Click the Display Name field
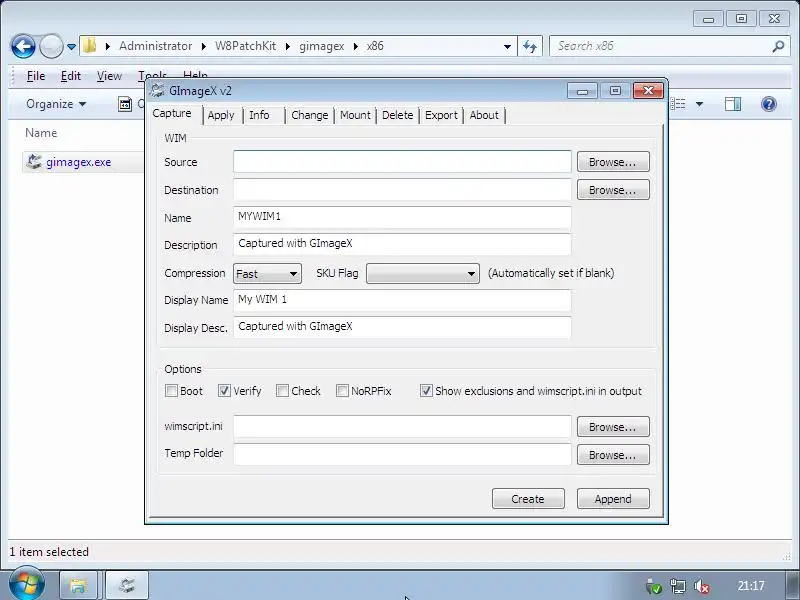Screen dimensions: 800x600 [402, 300]
